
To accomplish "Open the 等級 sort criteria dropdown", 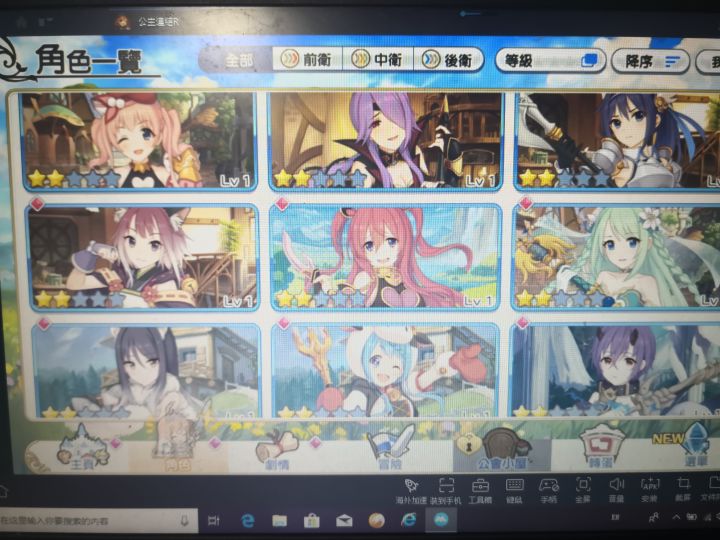I will (x=550, y=61).
